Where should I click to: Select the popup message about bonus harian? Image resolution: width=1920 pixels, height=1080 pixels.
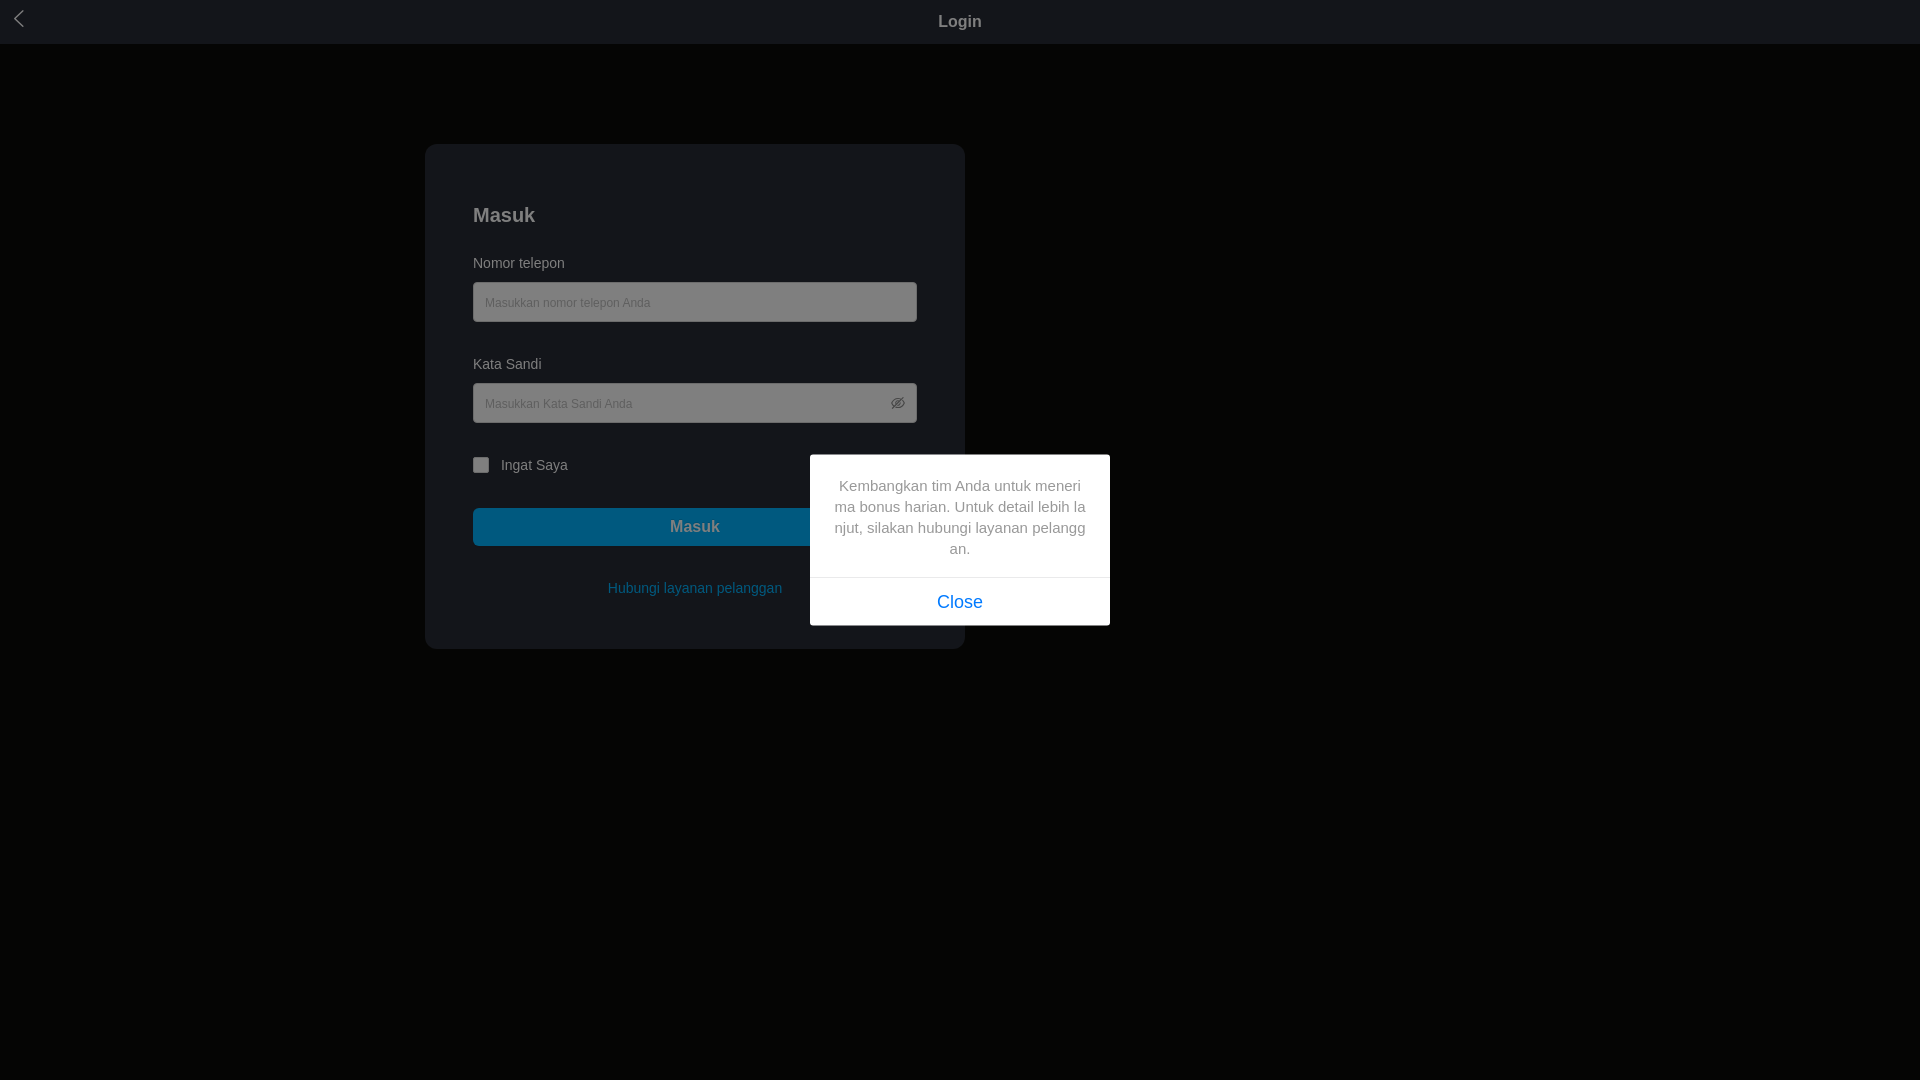tap(960, 517)
